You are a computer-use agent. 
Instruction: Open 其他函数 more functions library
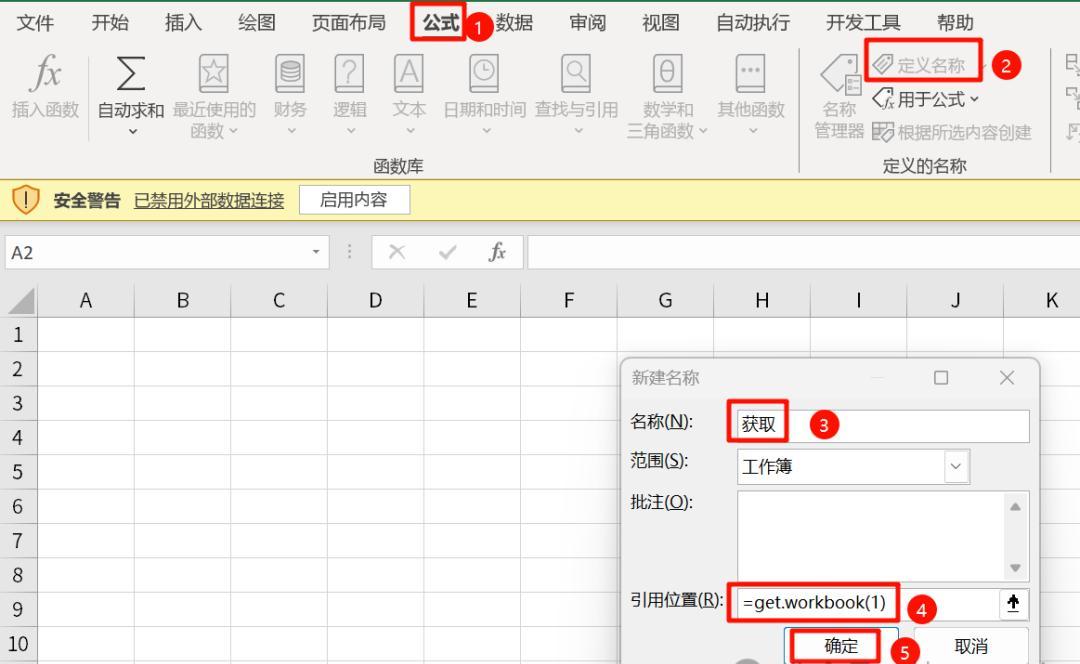pyautogui.click(x=751, y=95)
